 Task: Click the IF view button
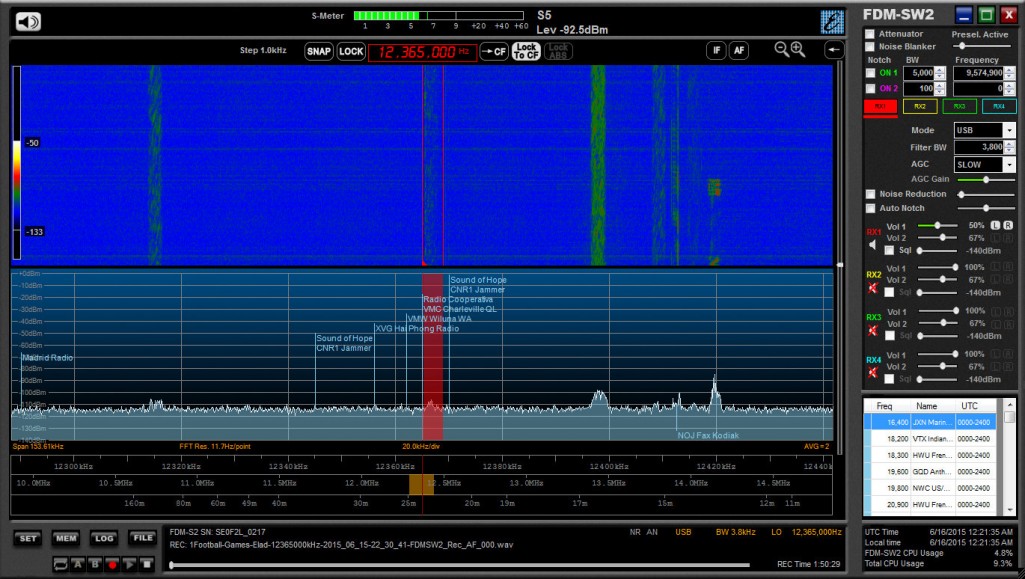(x=716, y=50)
